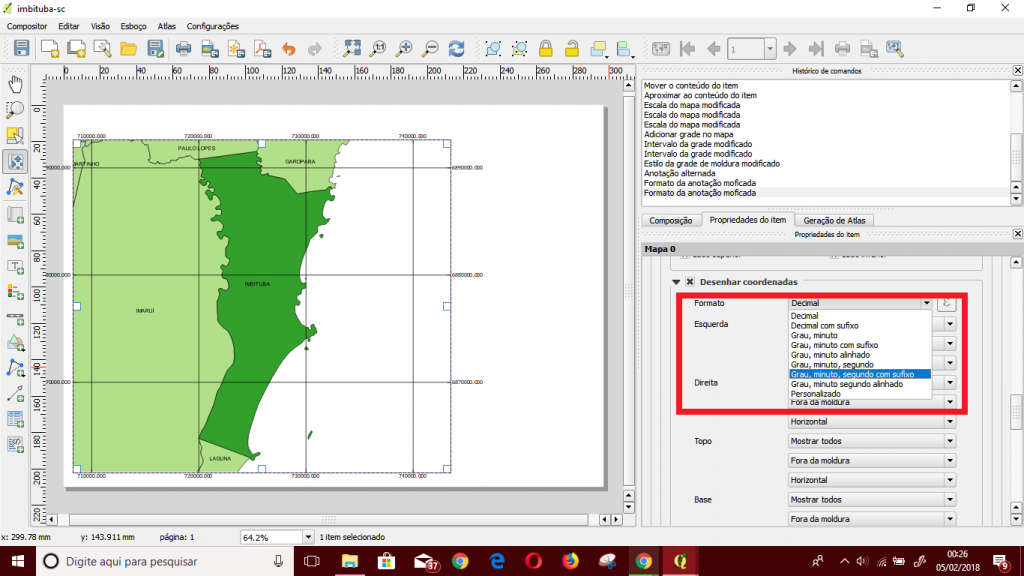Toggle the Desenhar coordenadas checkbox
The image size is (1024, 576).
[x=690, y=282]
